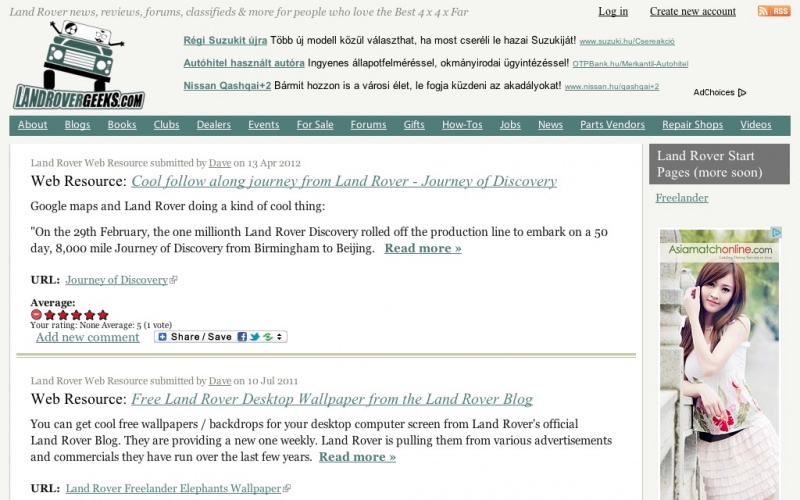Click the Facebook icon in Share/Save
The width and height of the screenshot is (800, 500).
pos(242,337)
